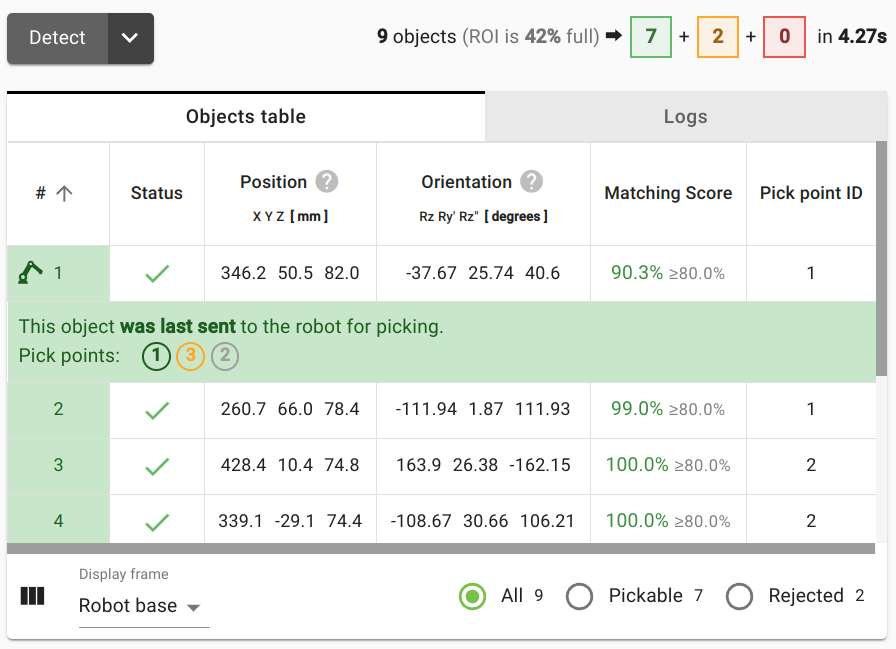This screenshot has width=896, height=649.
Task: Click the column layout icon at bottom left
Action: (33, 596)
